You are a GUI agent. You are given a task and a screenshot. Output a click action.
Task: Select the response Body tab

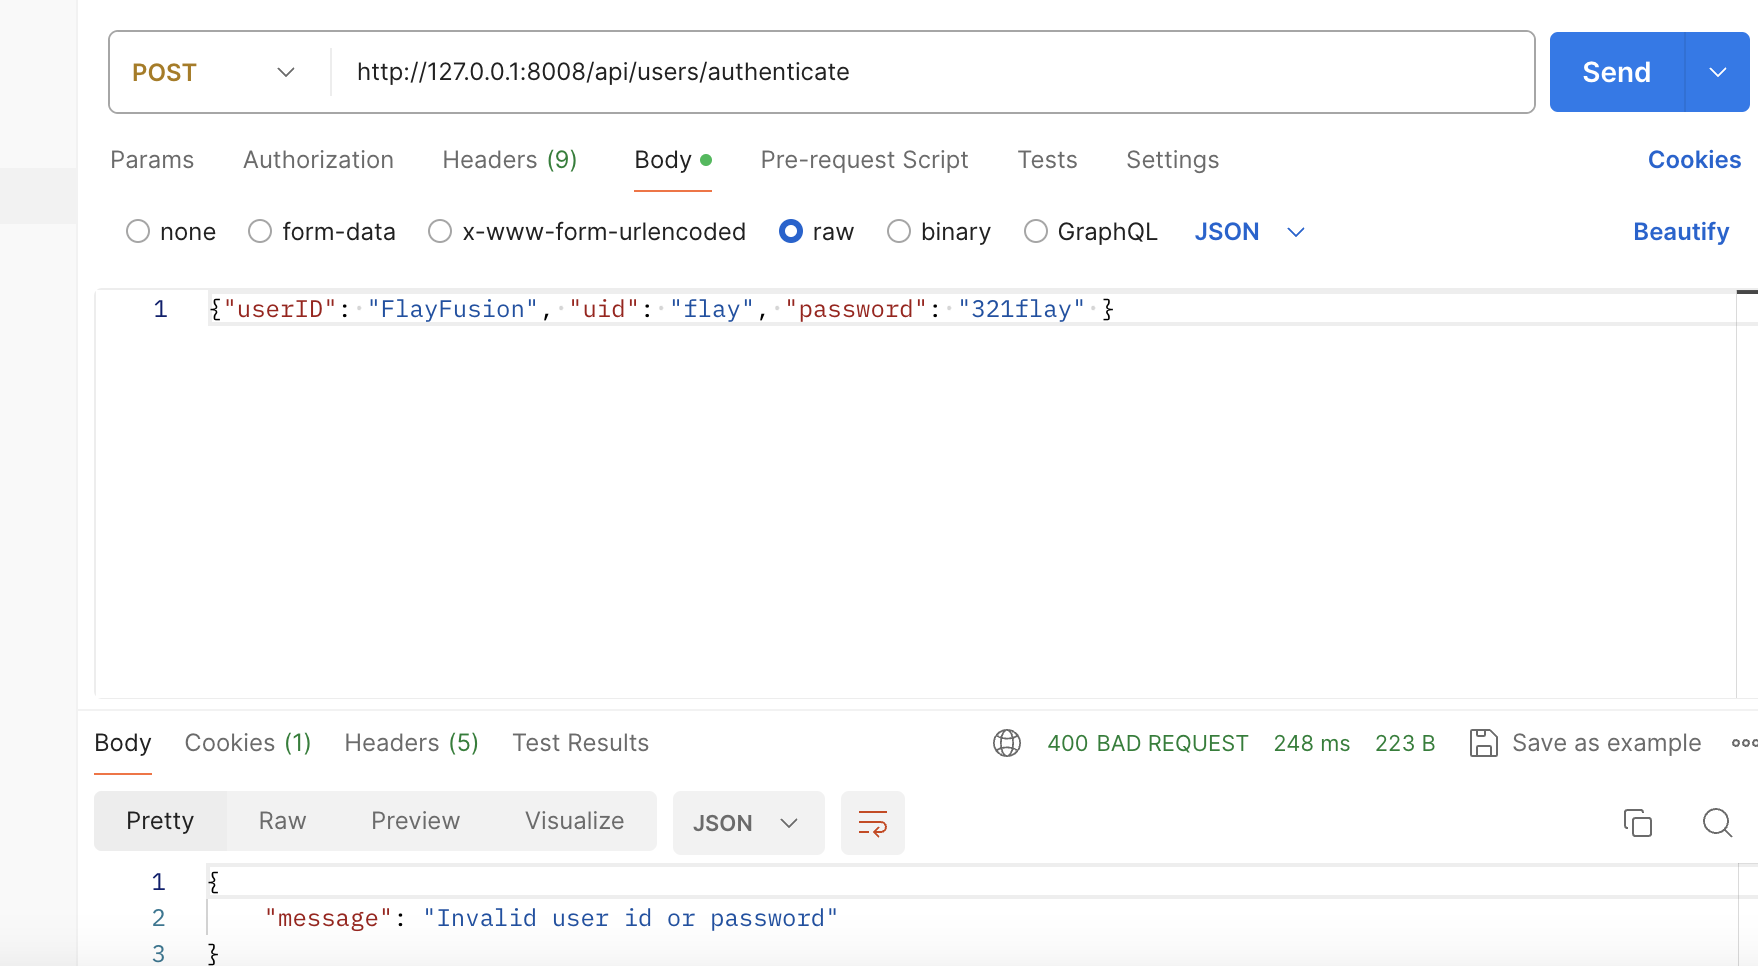coord(123,743)
